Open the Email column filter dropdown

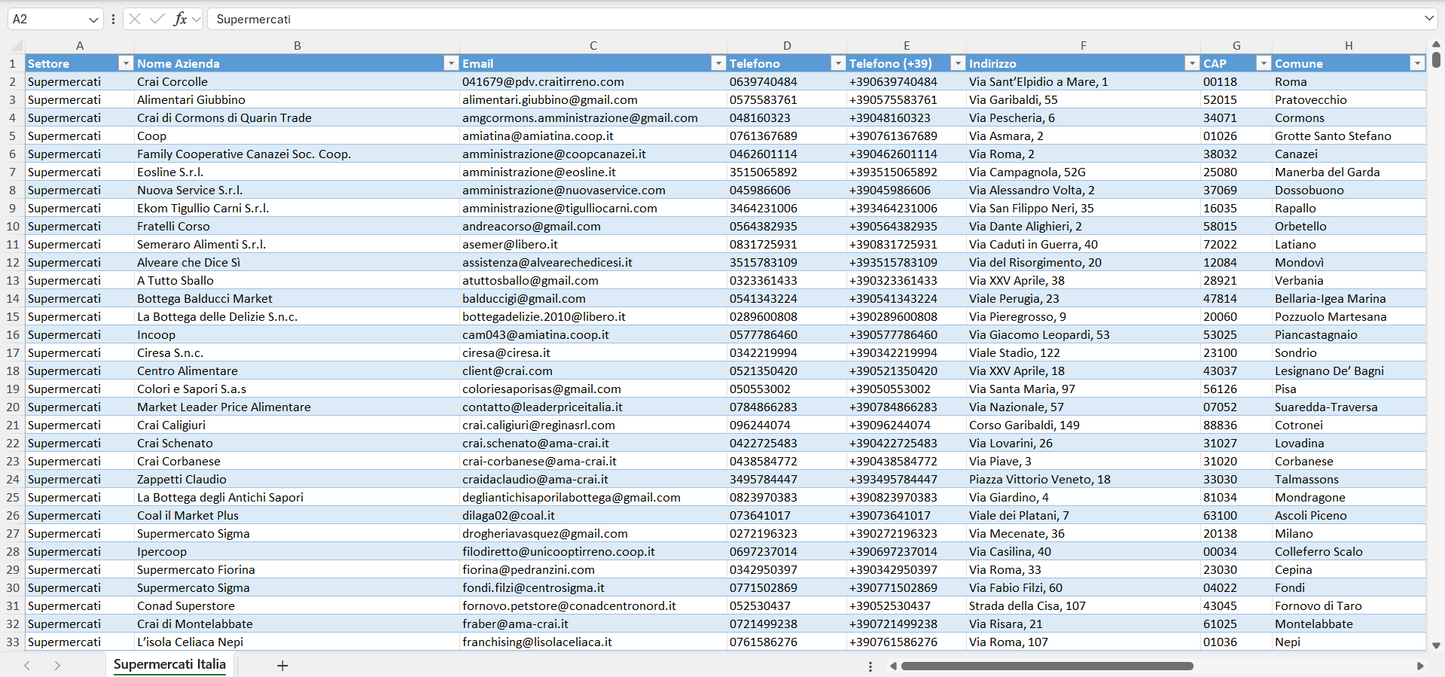pos(718,63)
